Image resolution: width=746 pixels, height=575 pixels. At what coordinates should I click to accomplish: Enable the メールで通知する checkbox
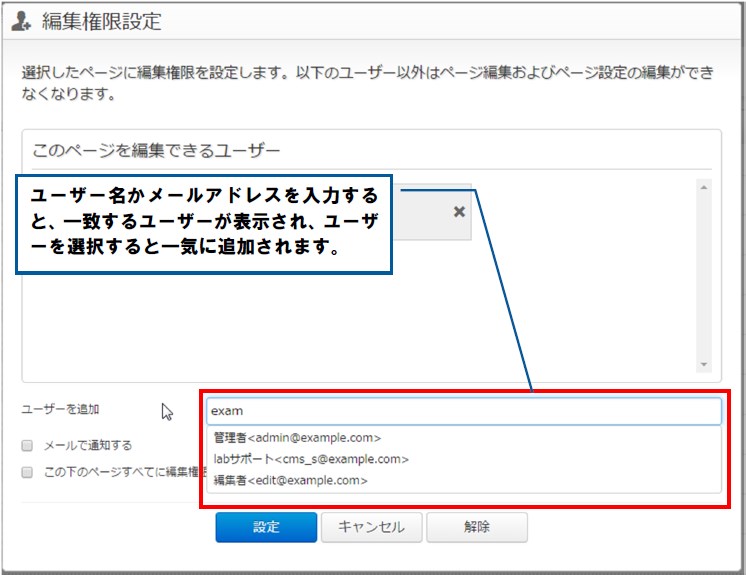click(27, 446)
